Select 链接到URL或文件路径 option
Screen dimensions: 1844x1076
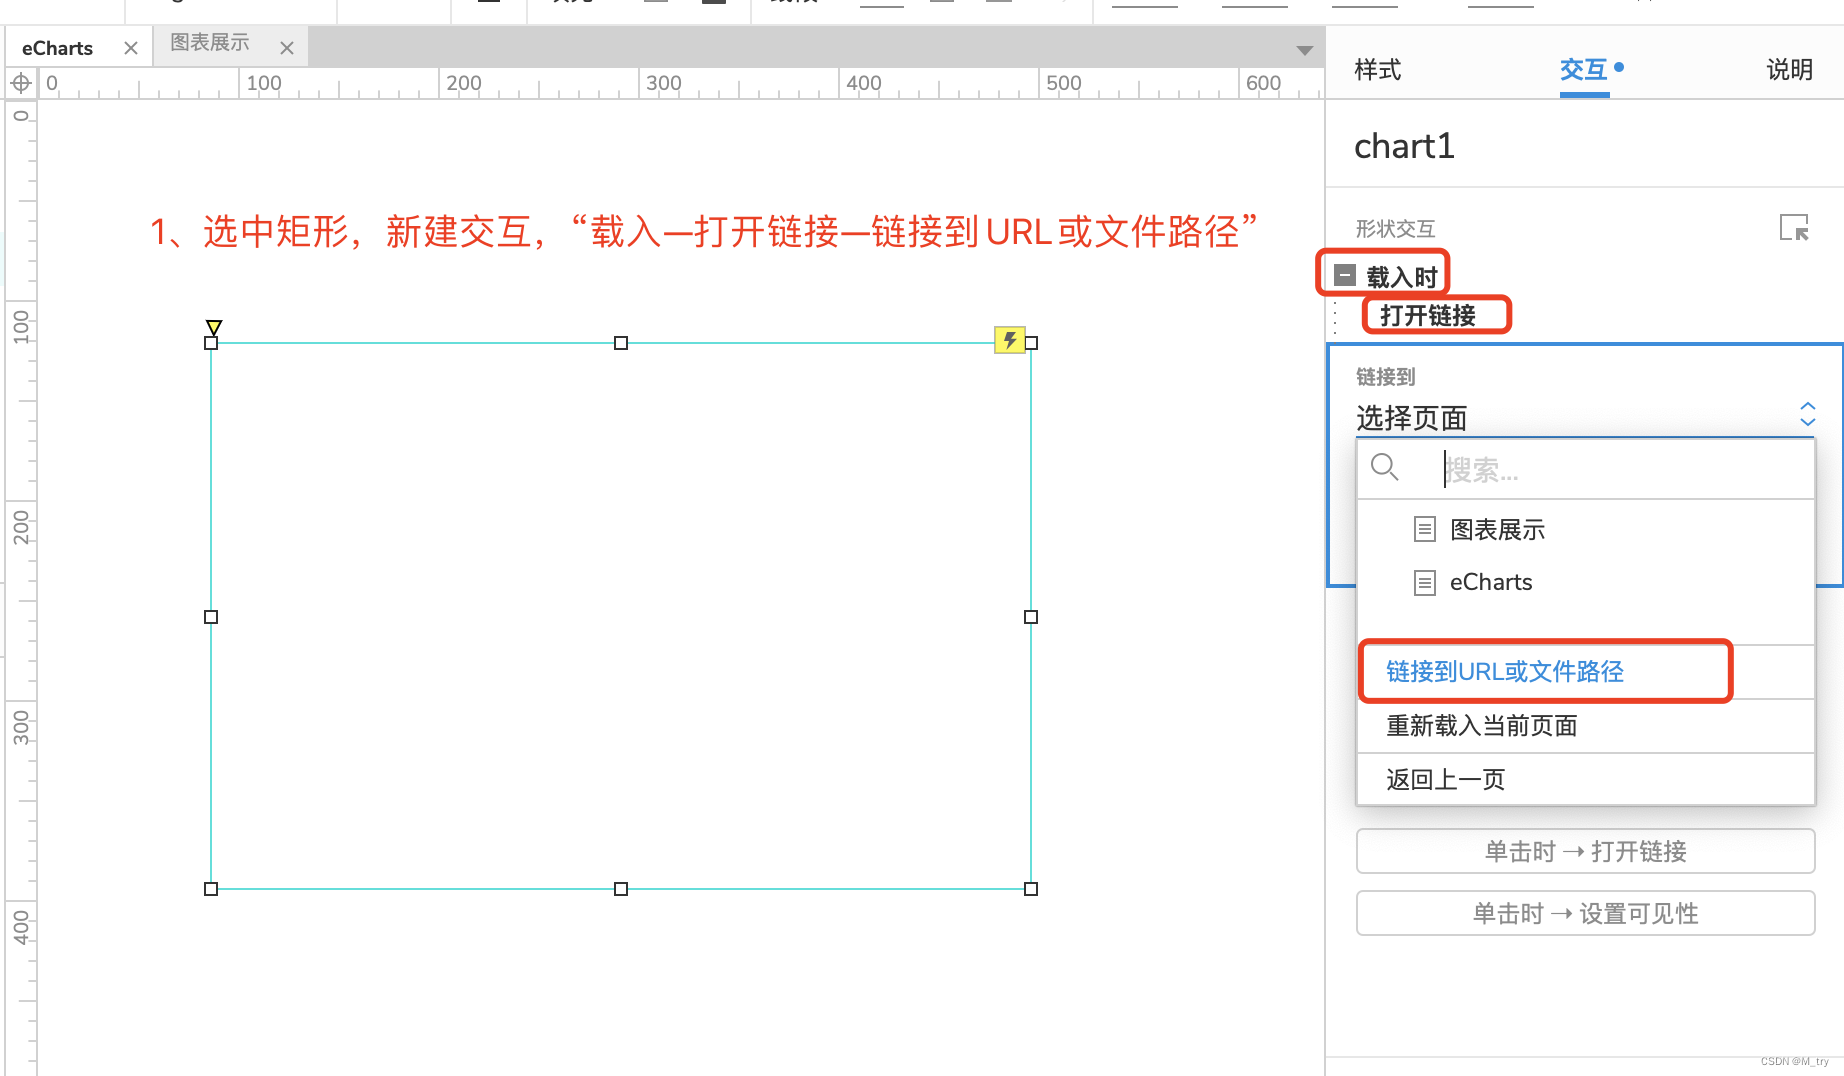click(1585, 671)
